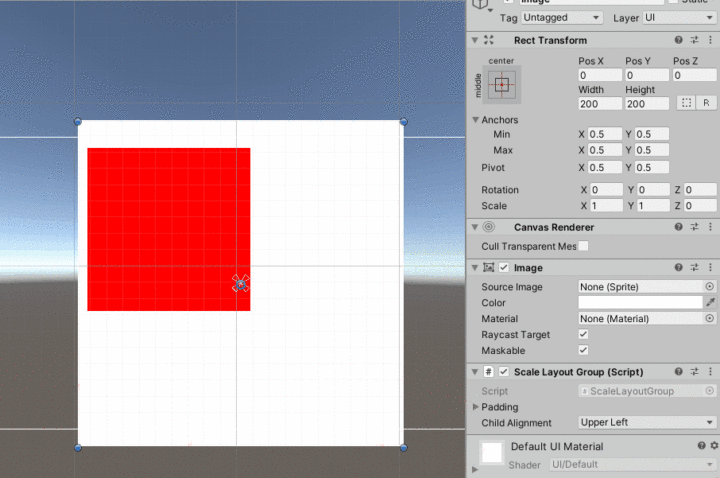This screenshot has height=478, width=720.
Task: Click Pivot X field
Action: 605,168
